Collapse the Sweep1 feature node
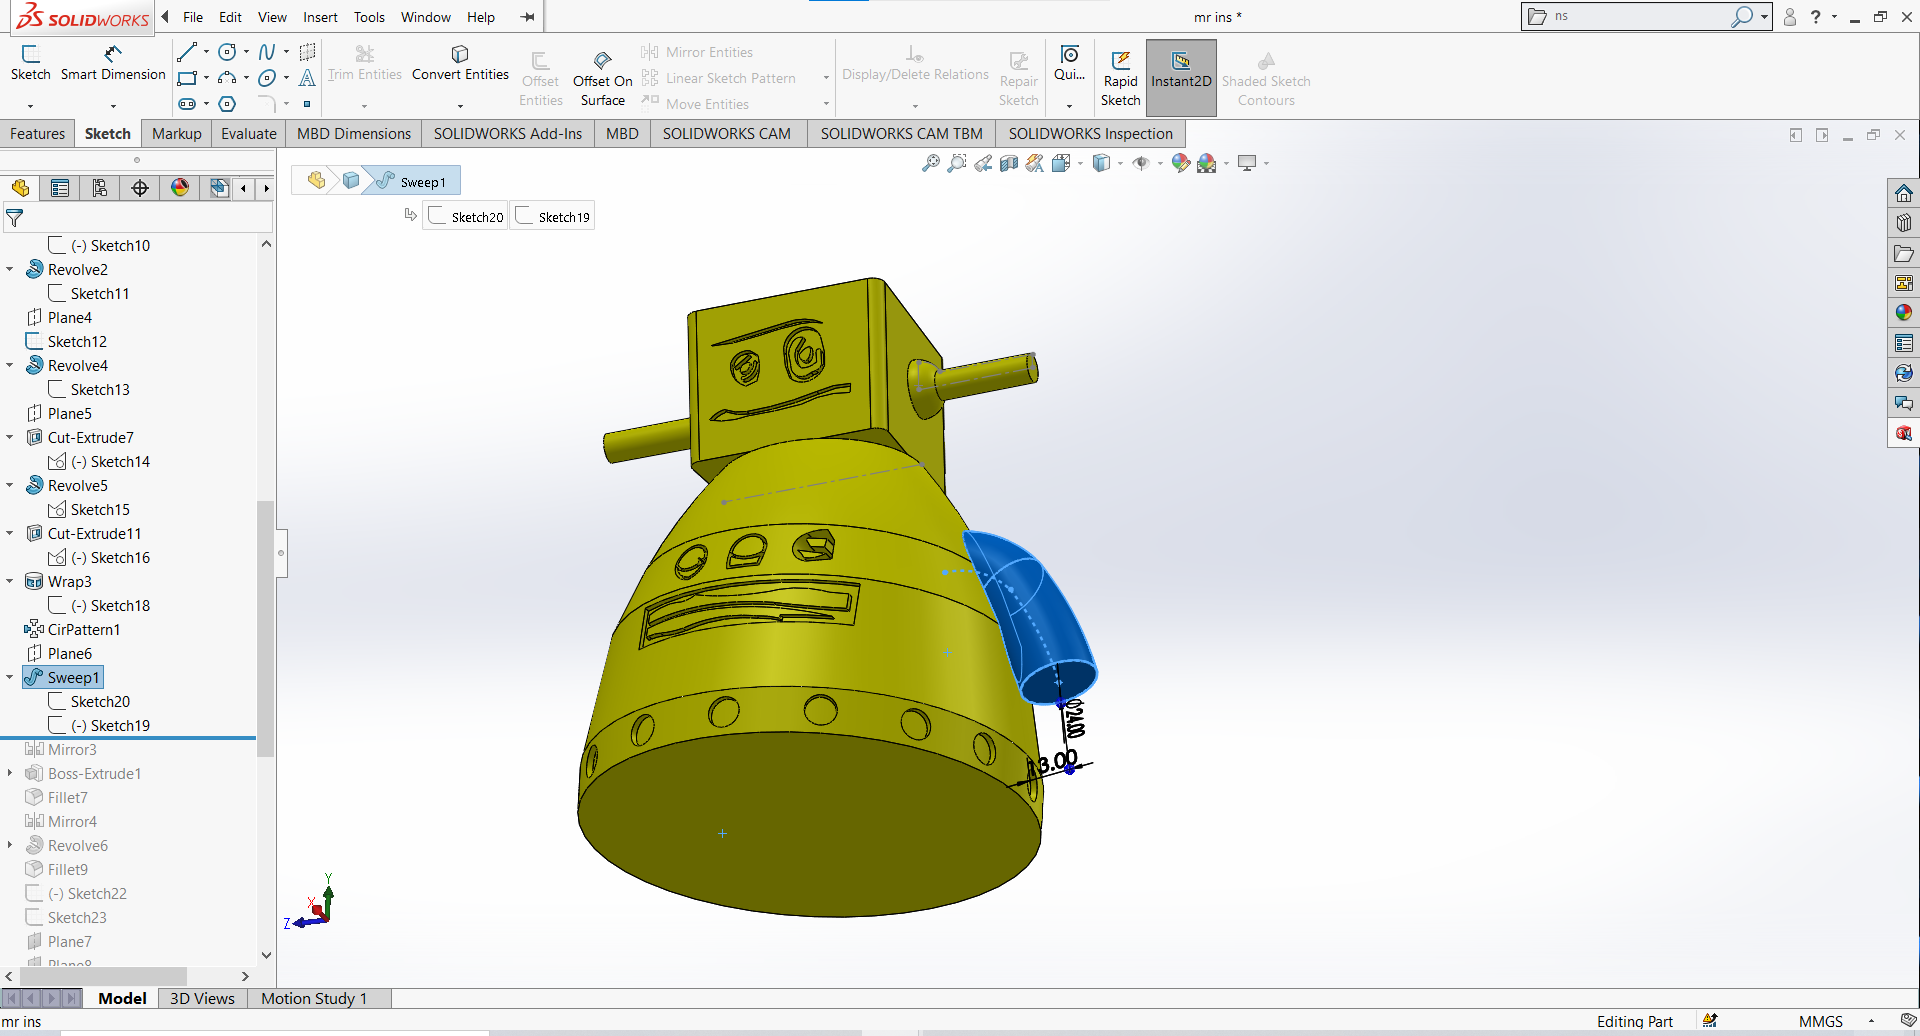Image resolution: width=1920 pixels, height=1036 pixels. [10, 677]
